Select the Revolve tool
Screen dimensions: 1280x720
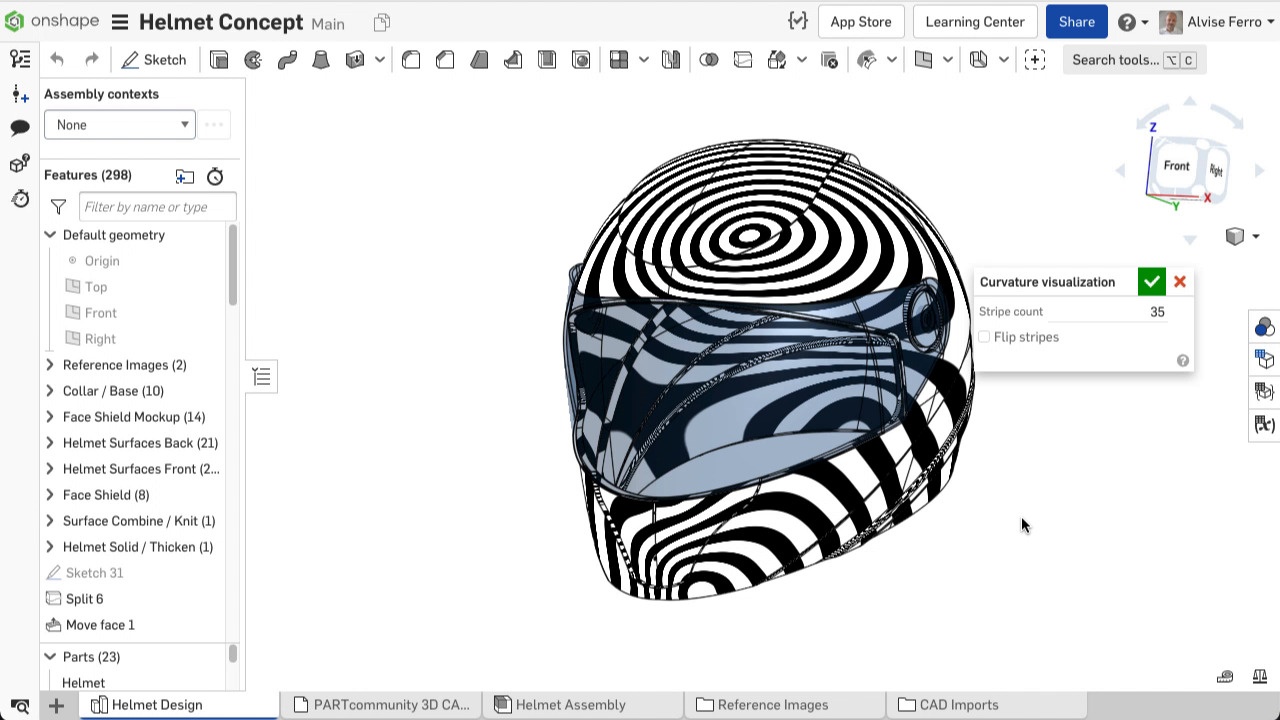(x=253, y=60)
